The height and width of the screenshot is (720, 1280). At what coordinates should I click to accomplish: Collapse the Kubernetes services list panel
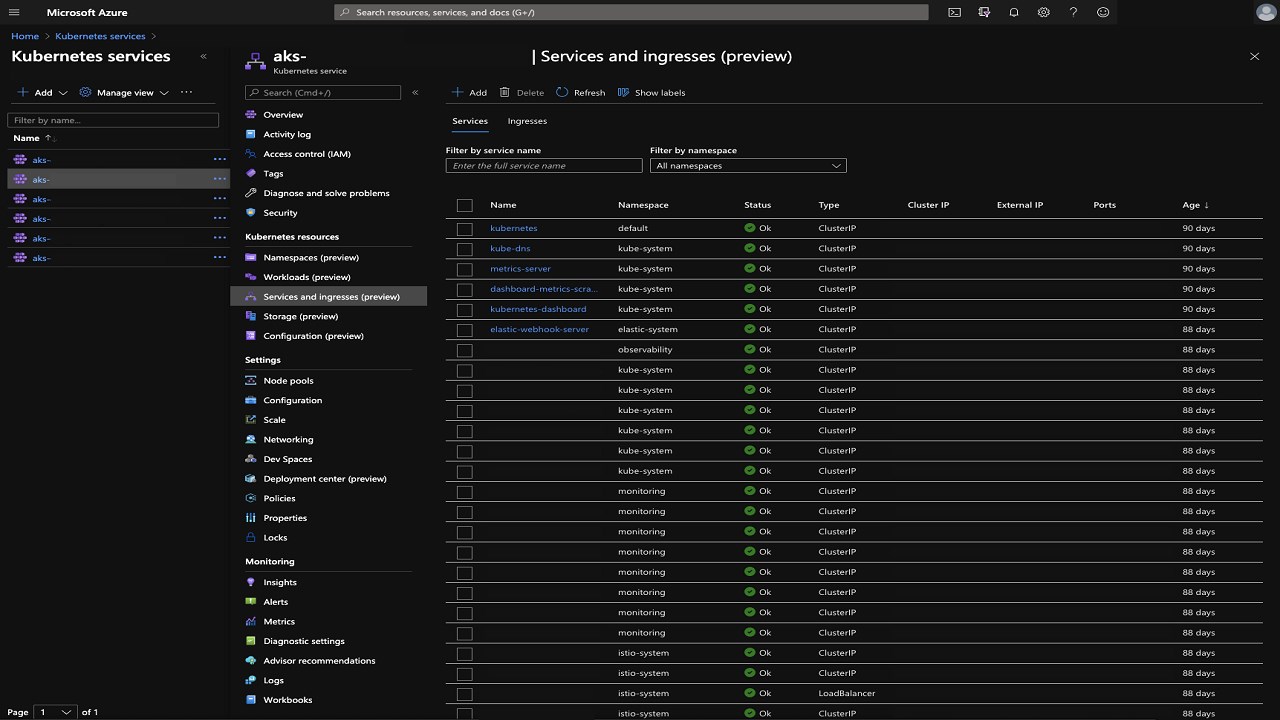[203, 56]
